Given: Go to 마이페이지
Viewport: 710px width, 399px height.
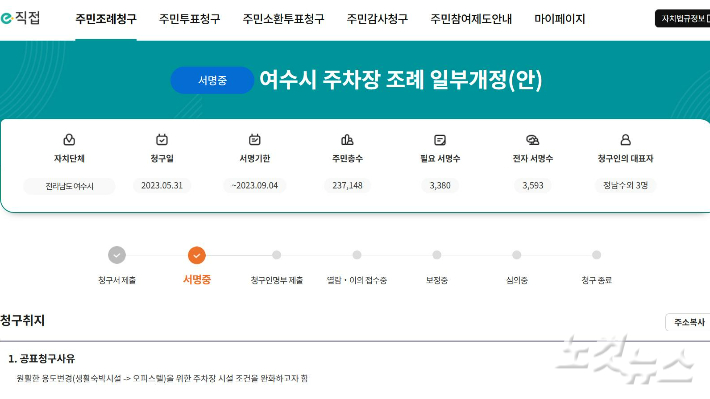Looking at the screenshot, I should click(560, 19).
